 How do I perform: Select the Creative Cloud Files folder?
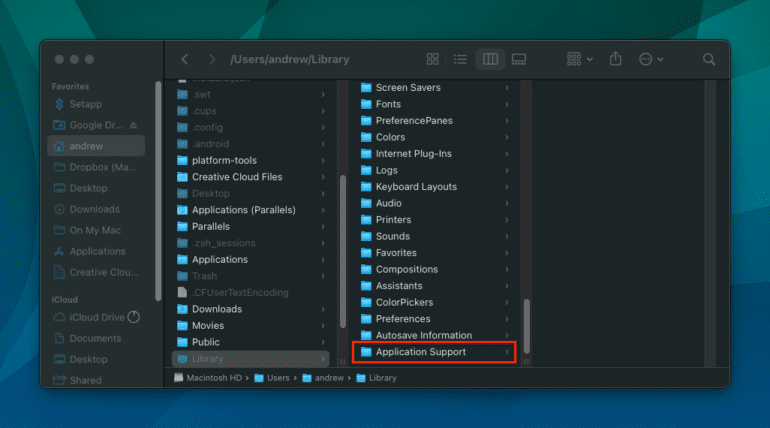click(x=236, y=177)
